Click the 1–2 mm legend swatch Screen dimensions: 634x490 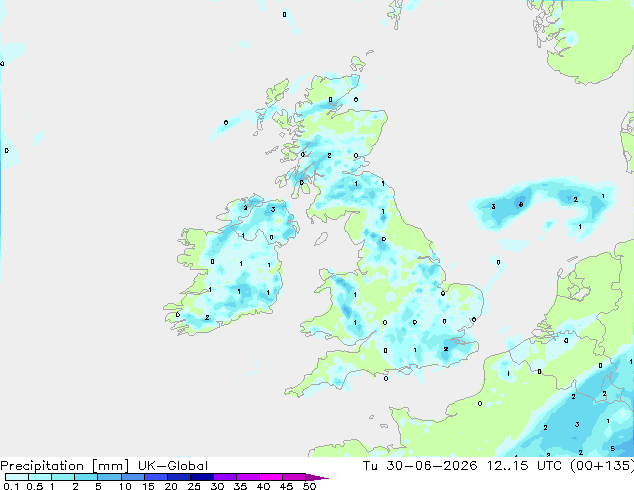63,477
